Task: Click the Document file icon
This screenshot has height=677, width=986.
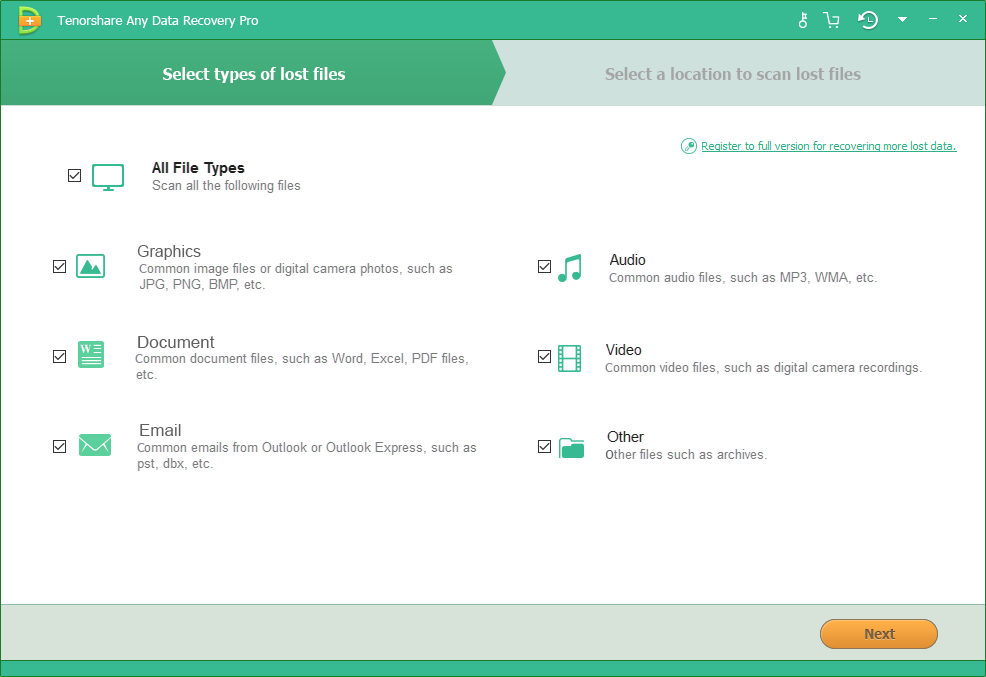Action: coord(91,354)
